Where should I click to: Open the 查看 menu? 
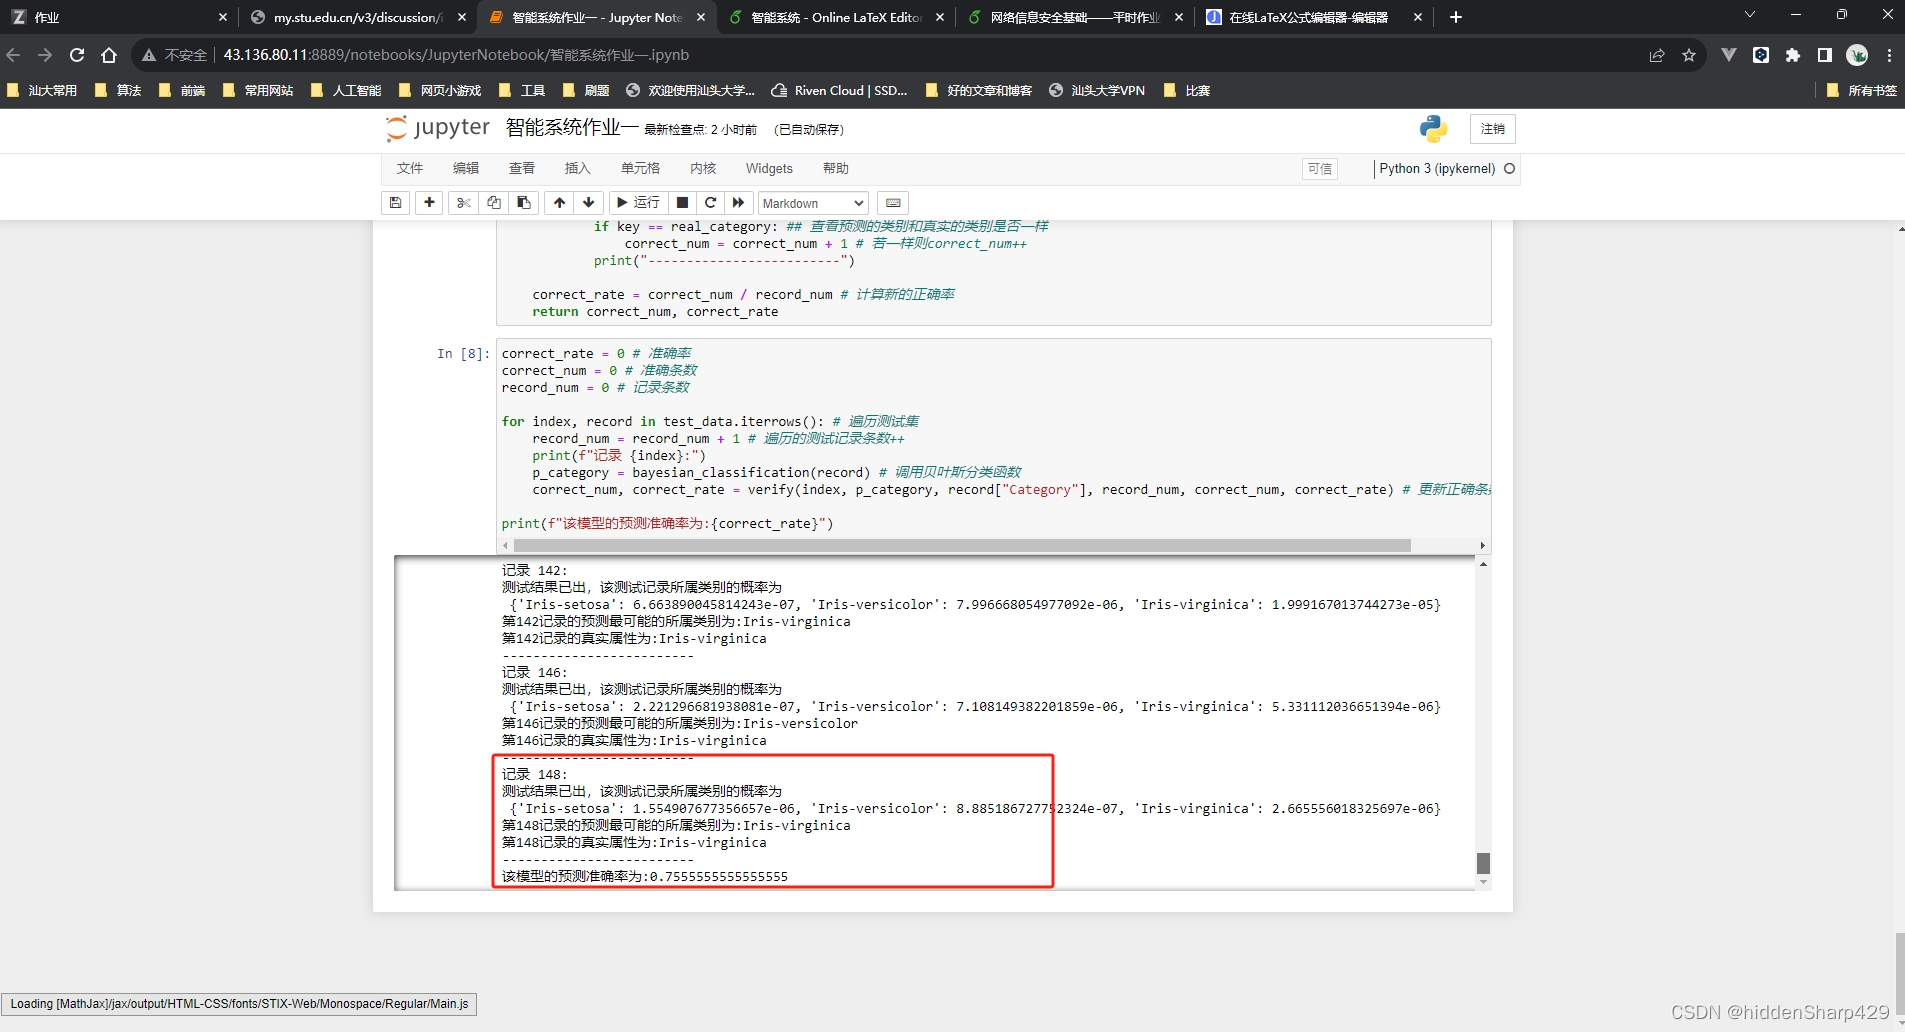[x=522, y=168]
